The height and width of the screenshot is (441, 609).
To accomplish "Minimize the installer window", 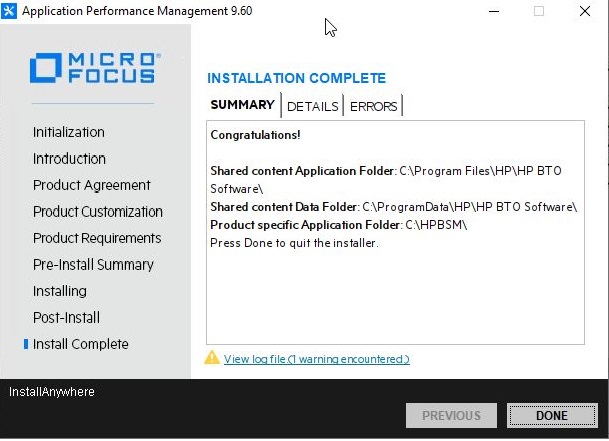I will pos(493,11).
